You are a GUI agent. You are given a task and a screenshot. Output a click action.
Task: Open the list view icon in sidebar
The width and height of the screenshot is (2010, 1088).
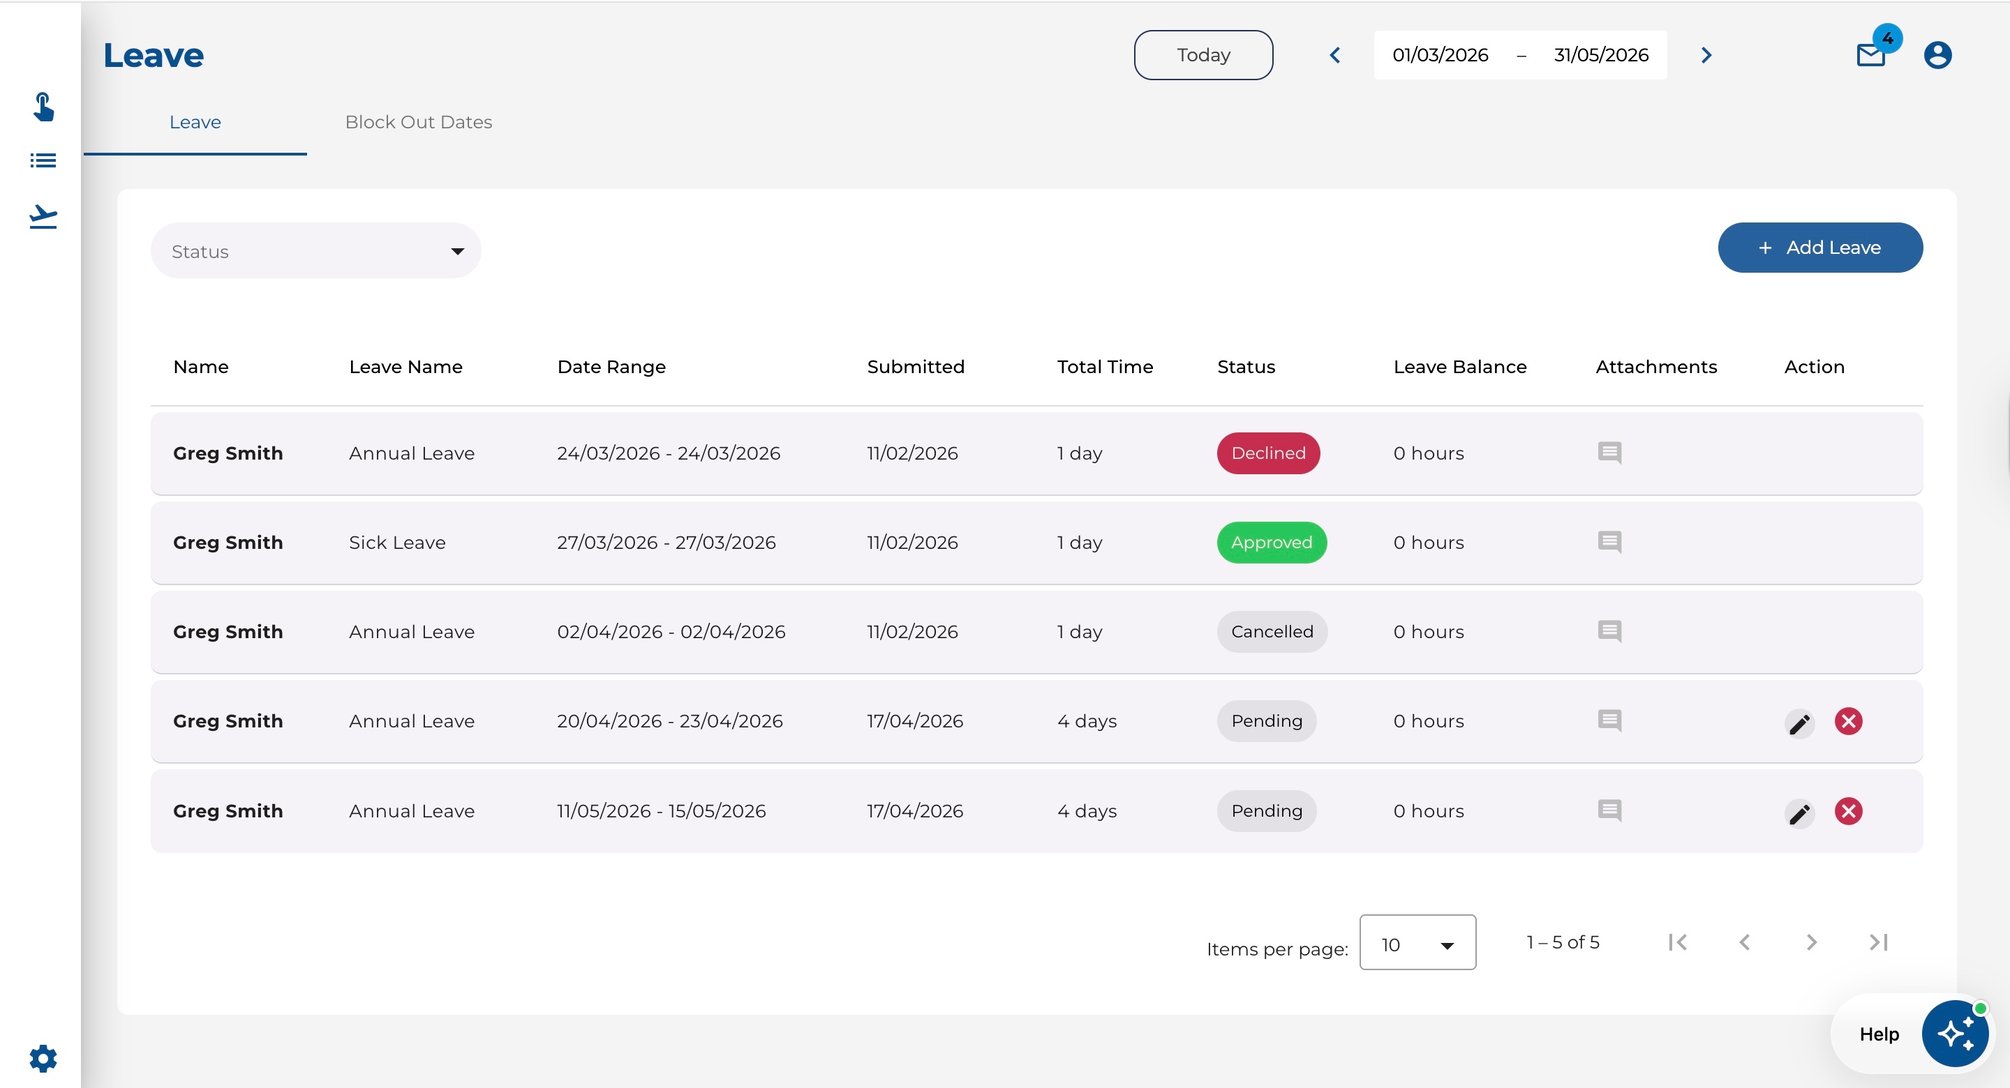[43, 160]
